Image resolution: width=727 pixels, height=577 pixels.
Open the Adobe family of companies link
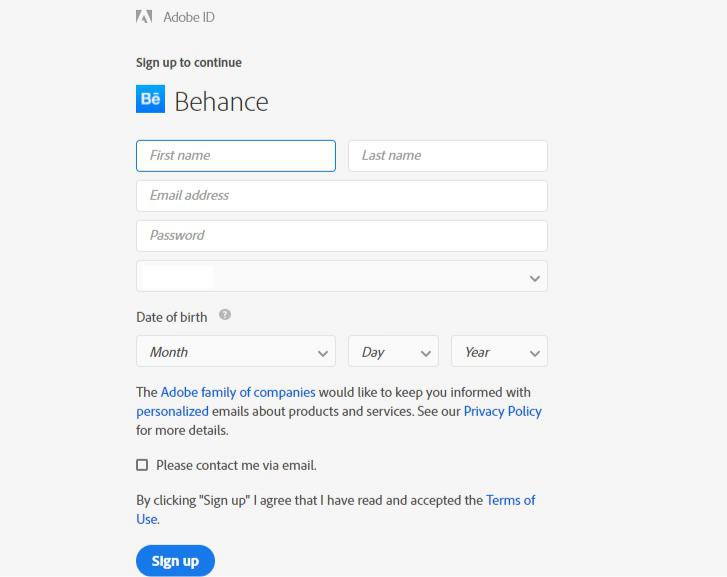pos(238,392)
